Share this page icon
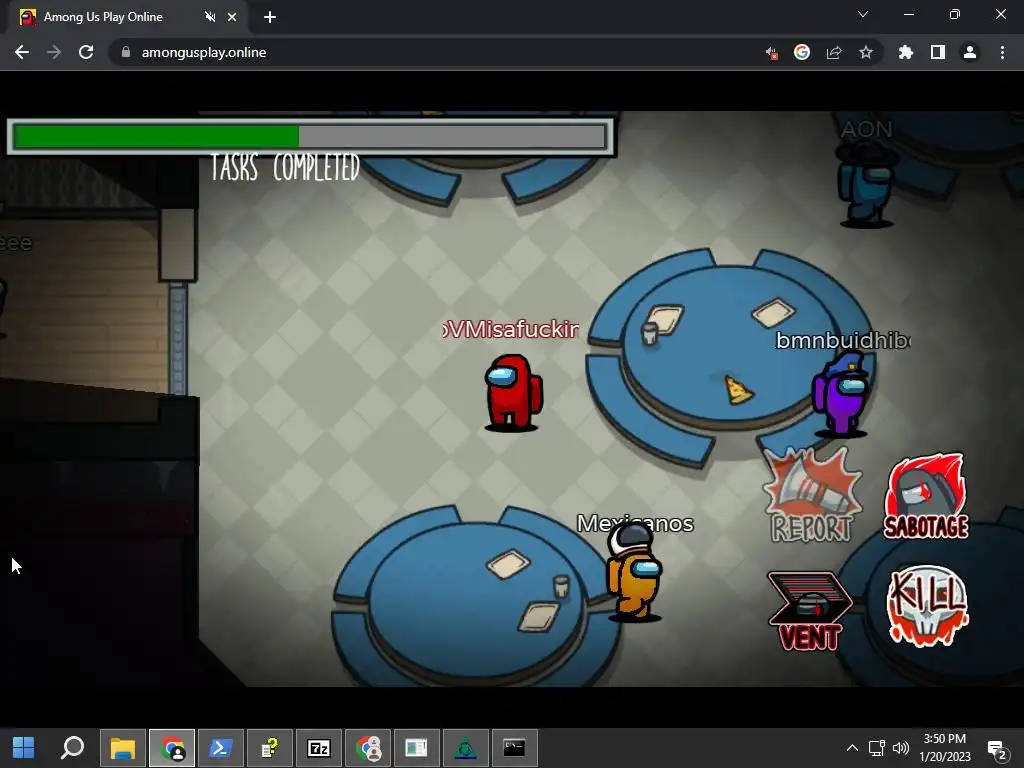Viewport: 1024px width, 768px height. click(x=834, y=52)
